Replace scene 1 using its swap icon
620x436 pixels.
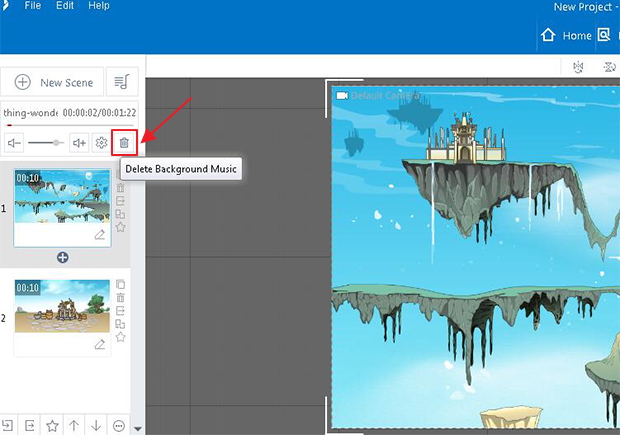121,214
